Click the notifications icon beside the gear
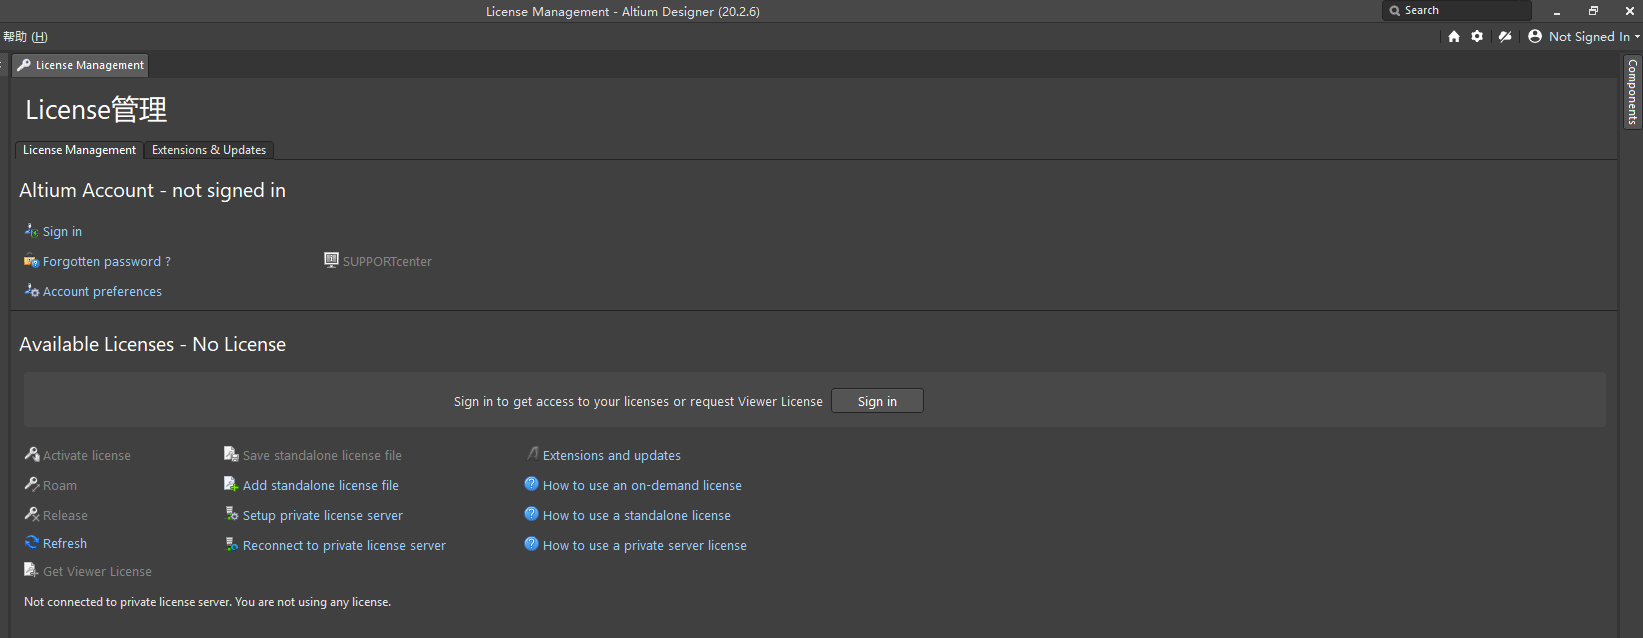Image resolution: width=1643 pixels, height=638 pixels. click(x=1505, y=36)
